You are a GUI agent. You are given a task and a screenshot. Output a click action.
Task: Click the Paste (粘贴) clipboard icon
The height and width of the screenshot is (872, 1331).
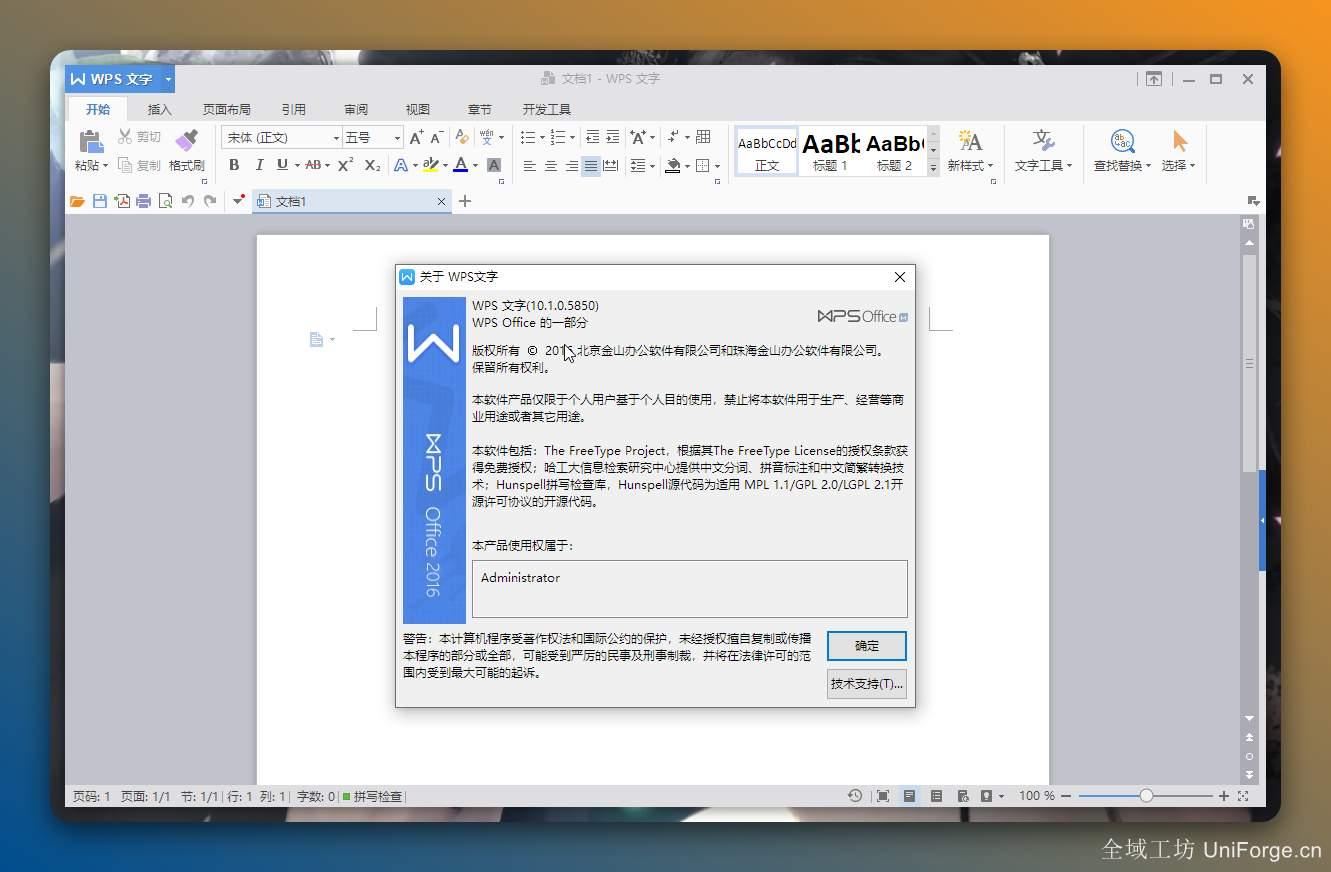[x=91, y=141]
